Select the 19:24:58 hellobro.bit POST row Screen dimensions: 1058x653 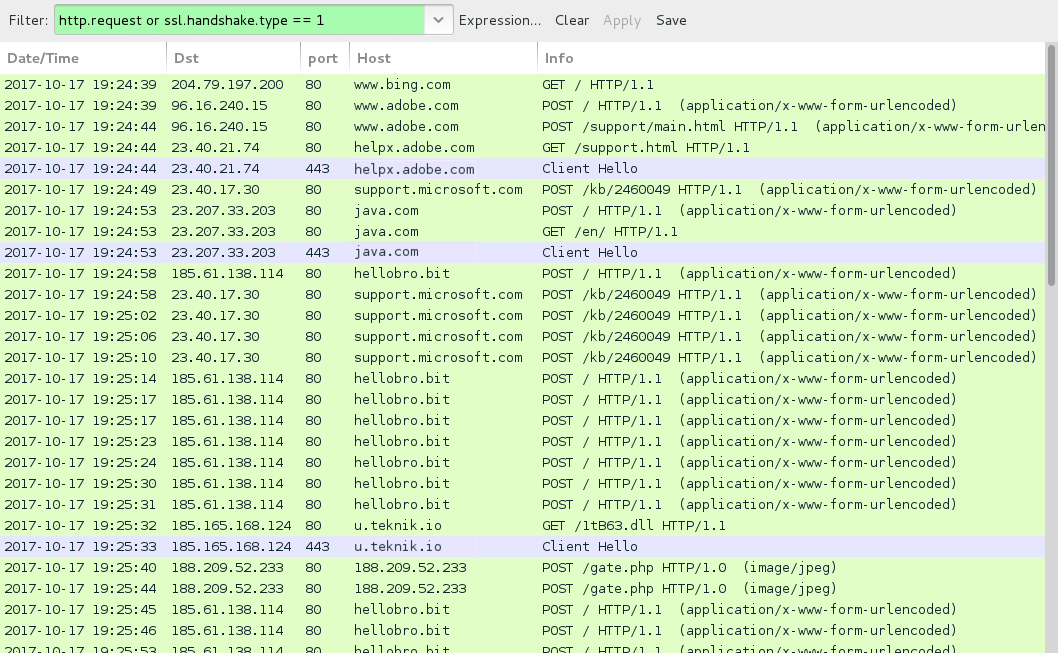click(x=522, y=273)
